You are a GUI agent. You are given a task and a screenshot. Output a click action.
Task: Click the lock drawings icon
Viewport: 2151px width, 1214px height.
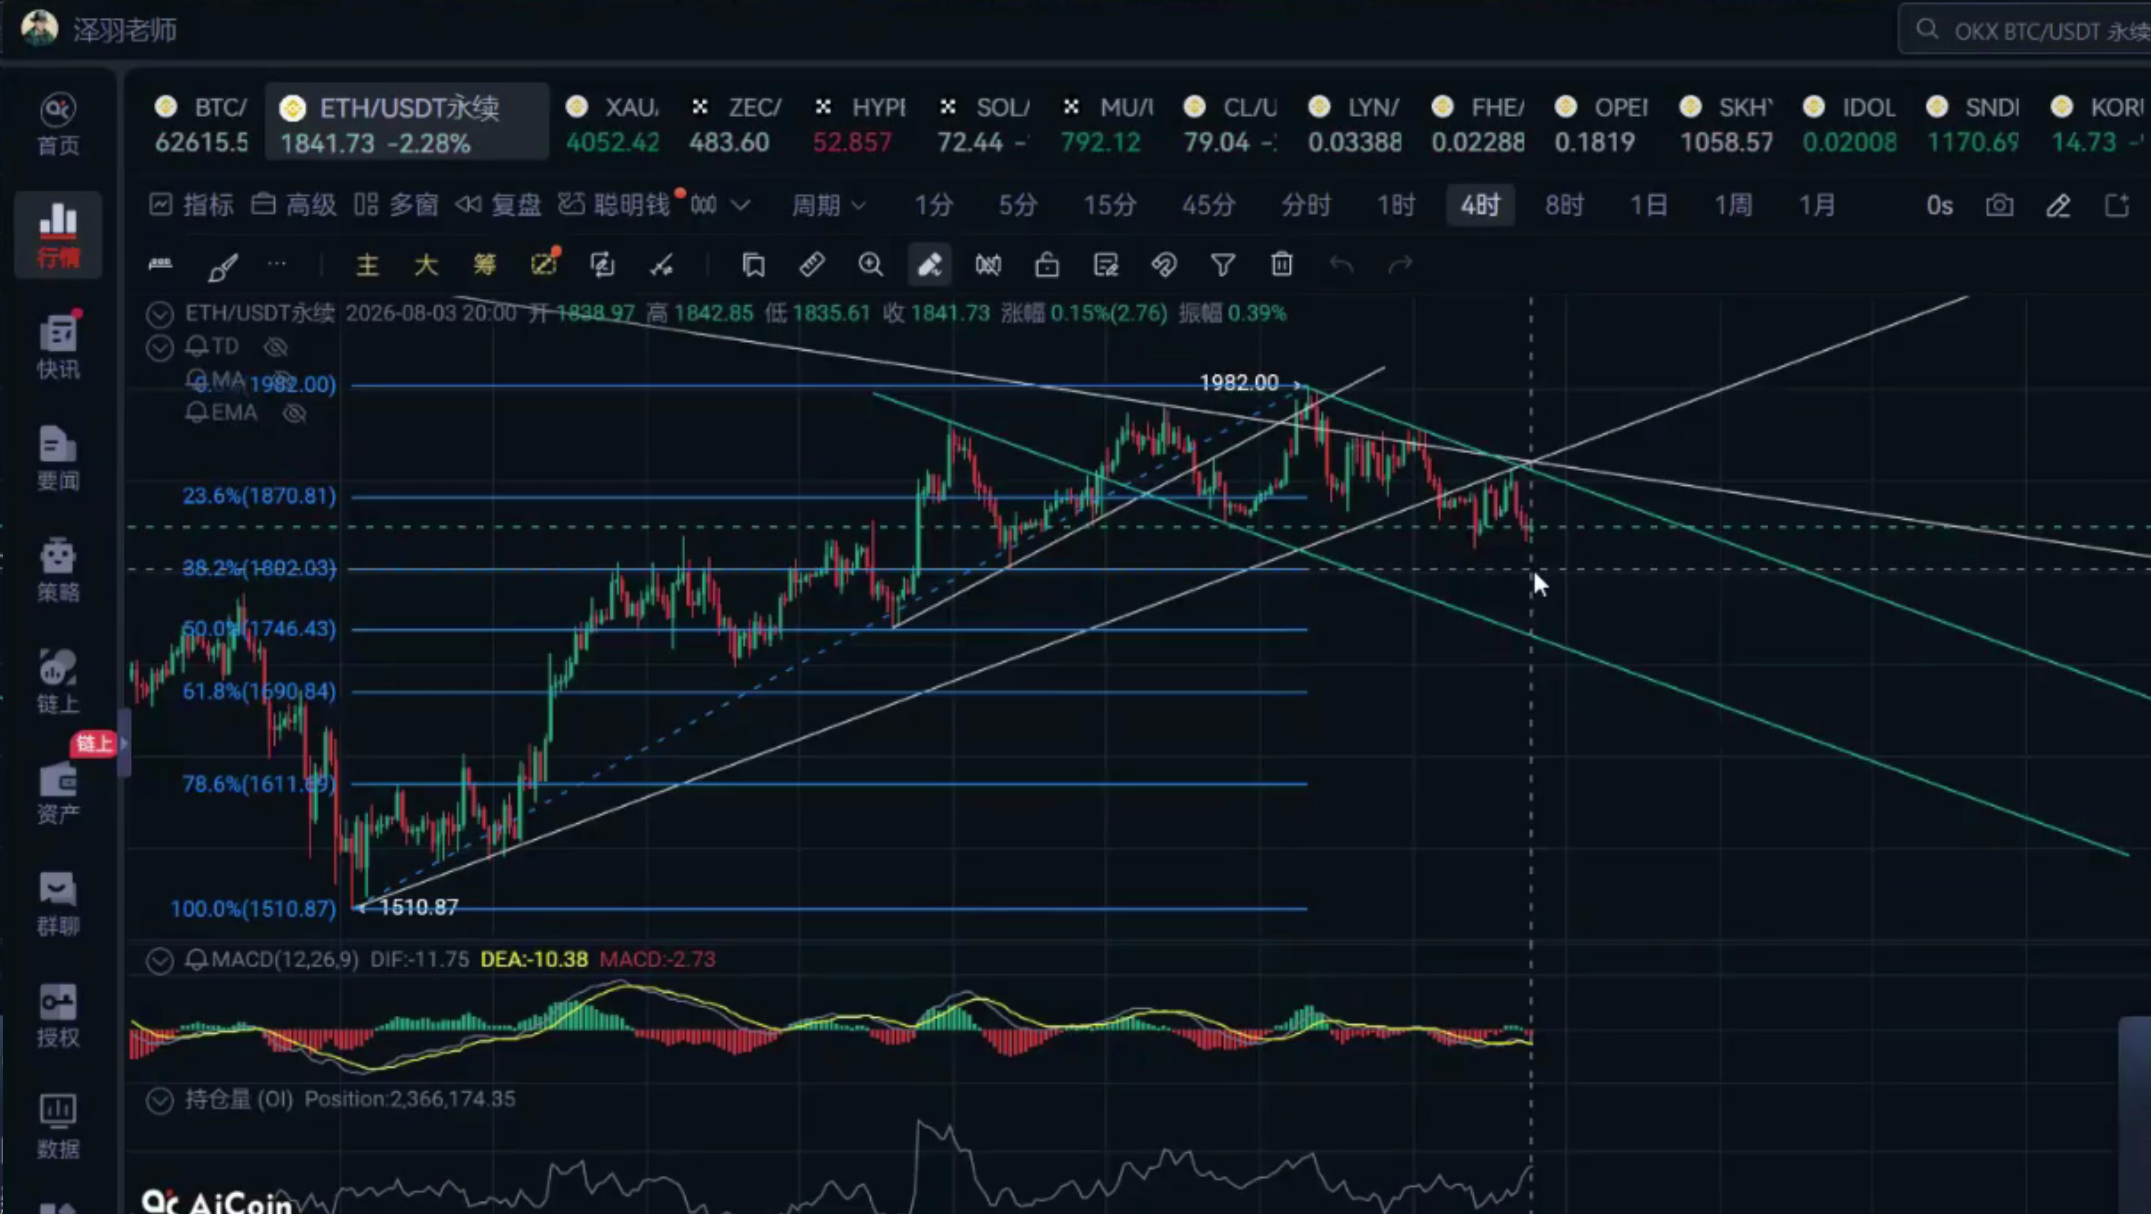pos(1046,264)
